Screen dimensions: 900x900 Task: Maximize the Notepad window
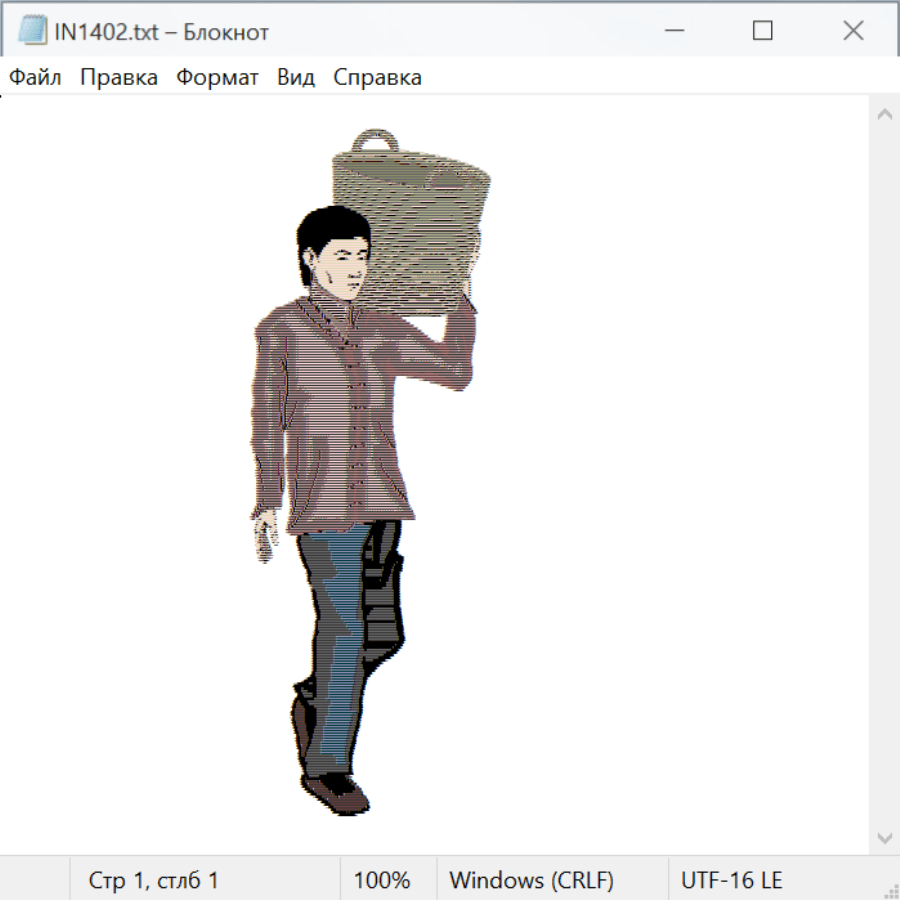[762, 31]
